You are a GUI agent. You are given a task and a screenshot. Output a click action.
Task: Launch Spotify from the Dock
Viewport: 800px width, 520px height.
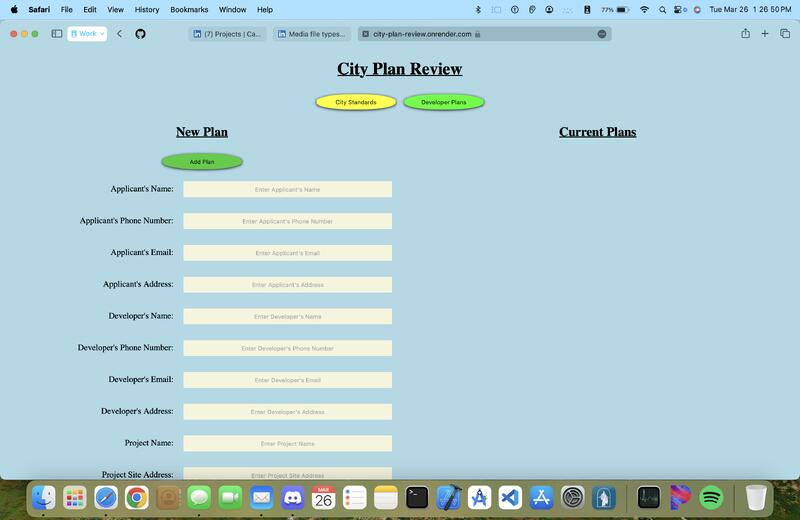tap(711, 497)
